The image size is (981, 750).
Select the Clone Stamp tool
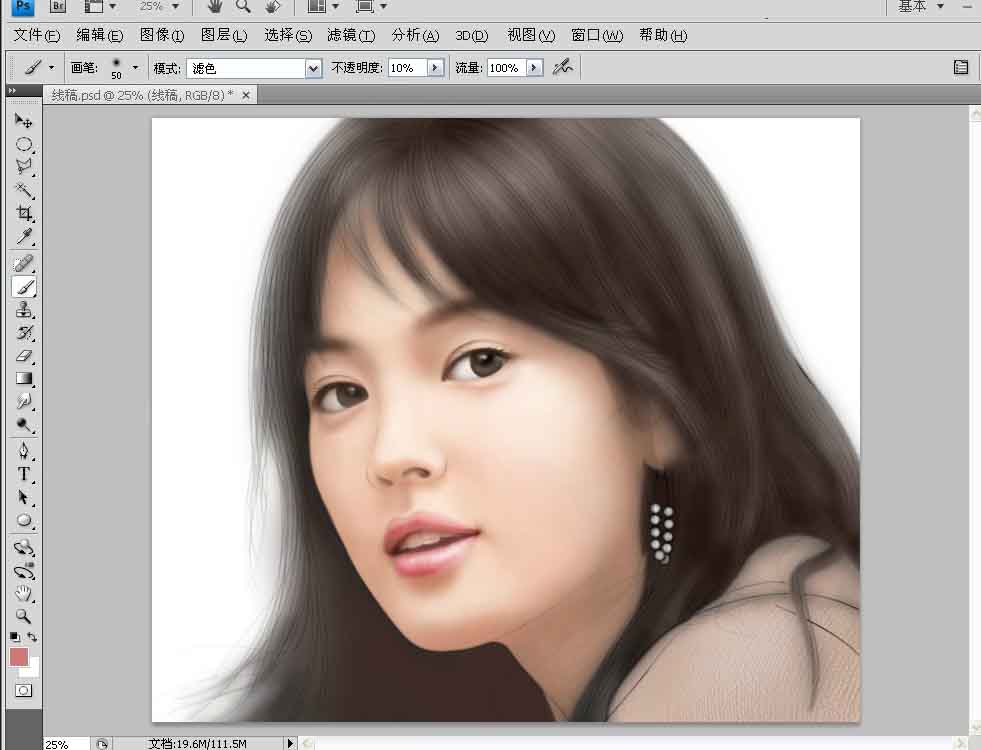click(x=24, y=310)
